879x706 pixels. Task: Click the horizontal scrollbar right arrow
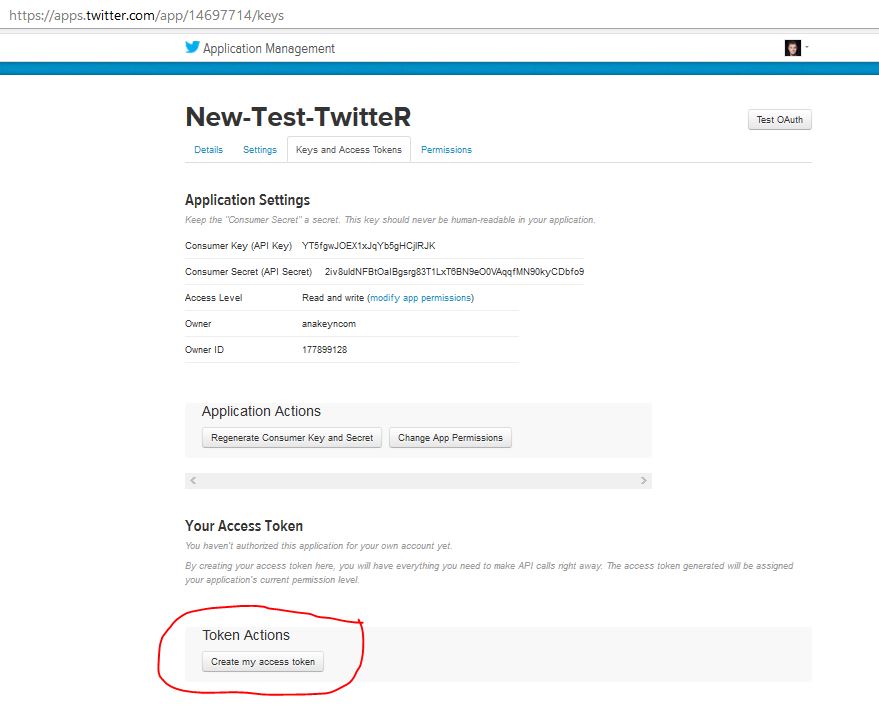point(644,481)
